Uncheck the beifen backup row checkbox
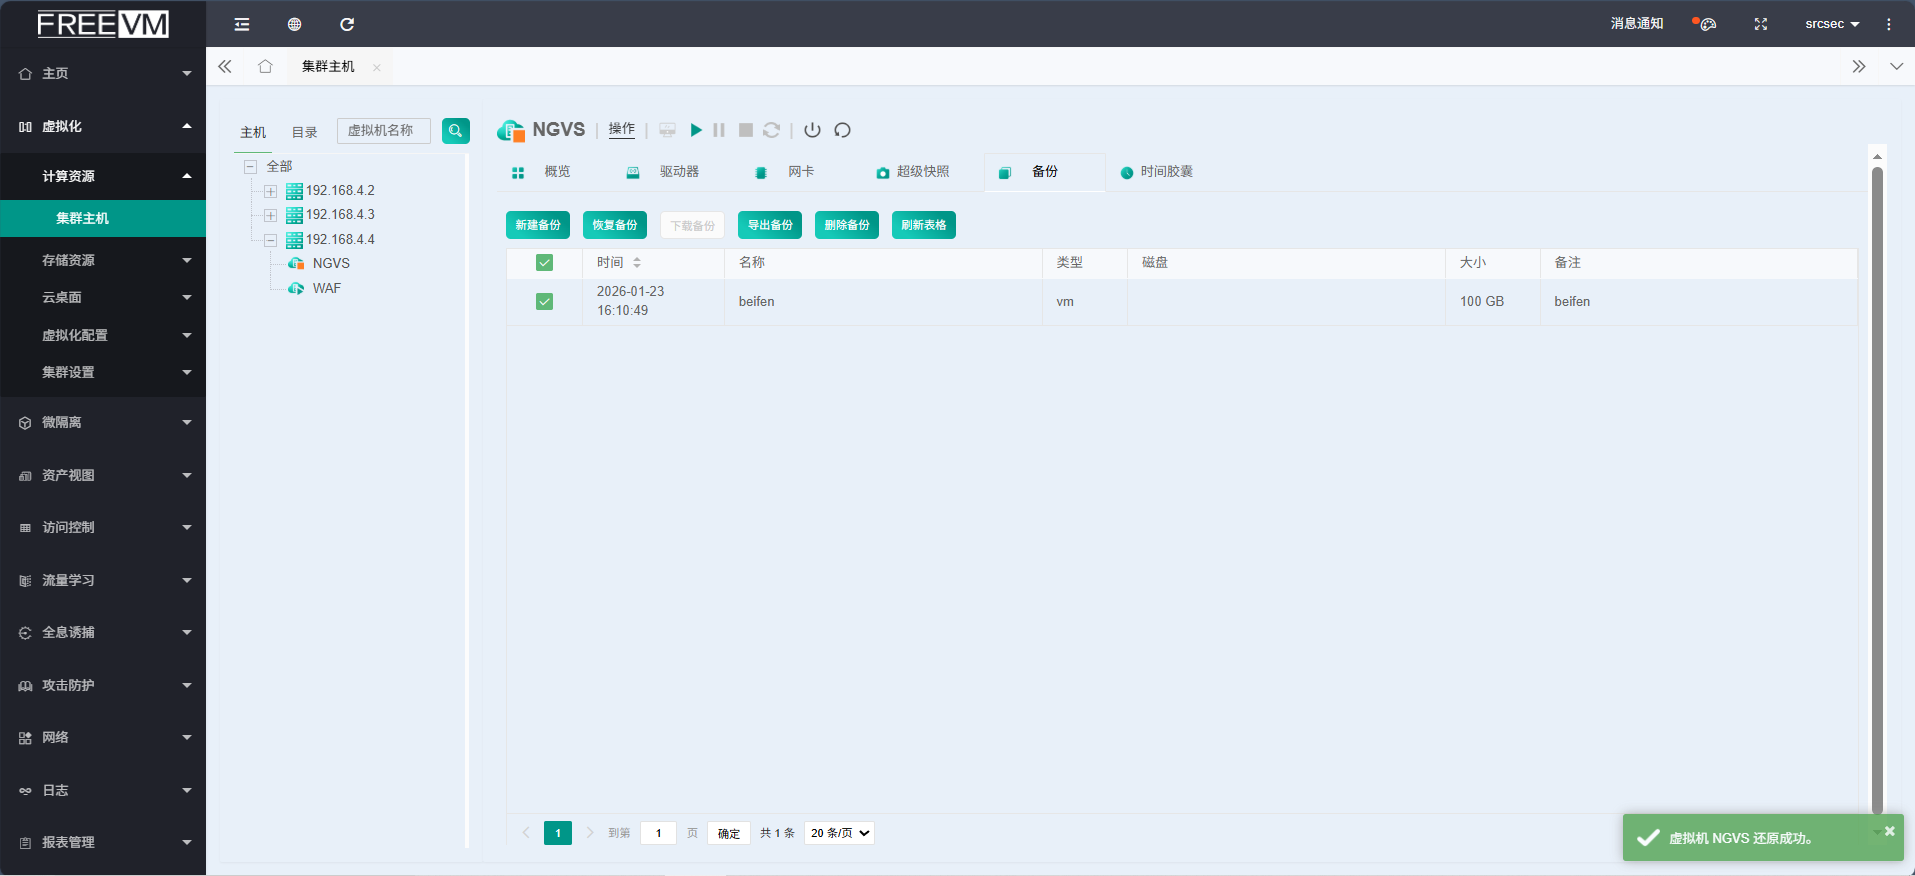The image size is (1915, 876). tap(544, 301)
